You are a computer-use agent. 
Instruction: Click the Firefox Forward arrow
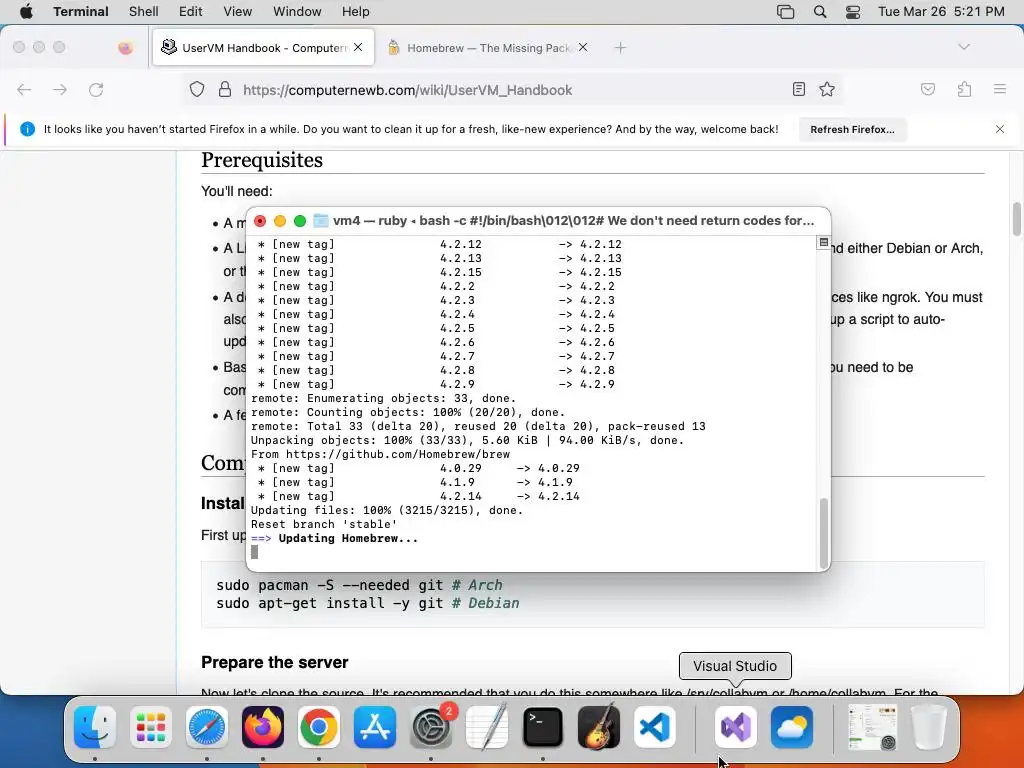[60, 89]
